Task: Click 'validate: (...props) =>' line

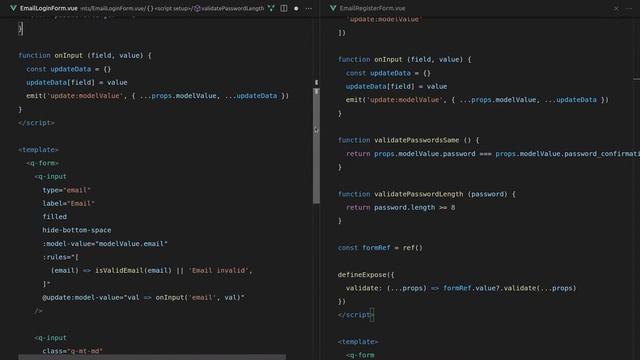Action: (461, 288)
